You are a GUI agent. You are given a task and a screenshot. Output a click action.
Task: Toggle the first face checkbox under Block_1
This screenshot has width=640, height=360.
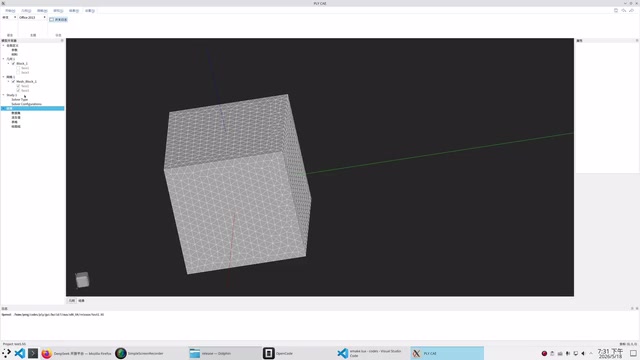18,68
